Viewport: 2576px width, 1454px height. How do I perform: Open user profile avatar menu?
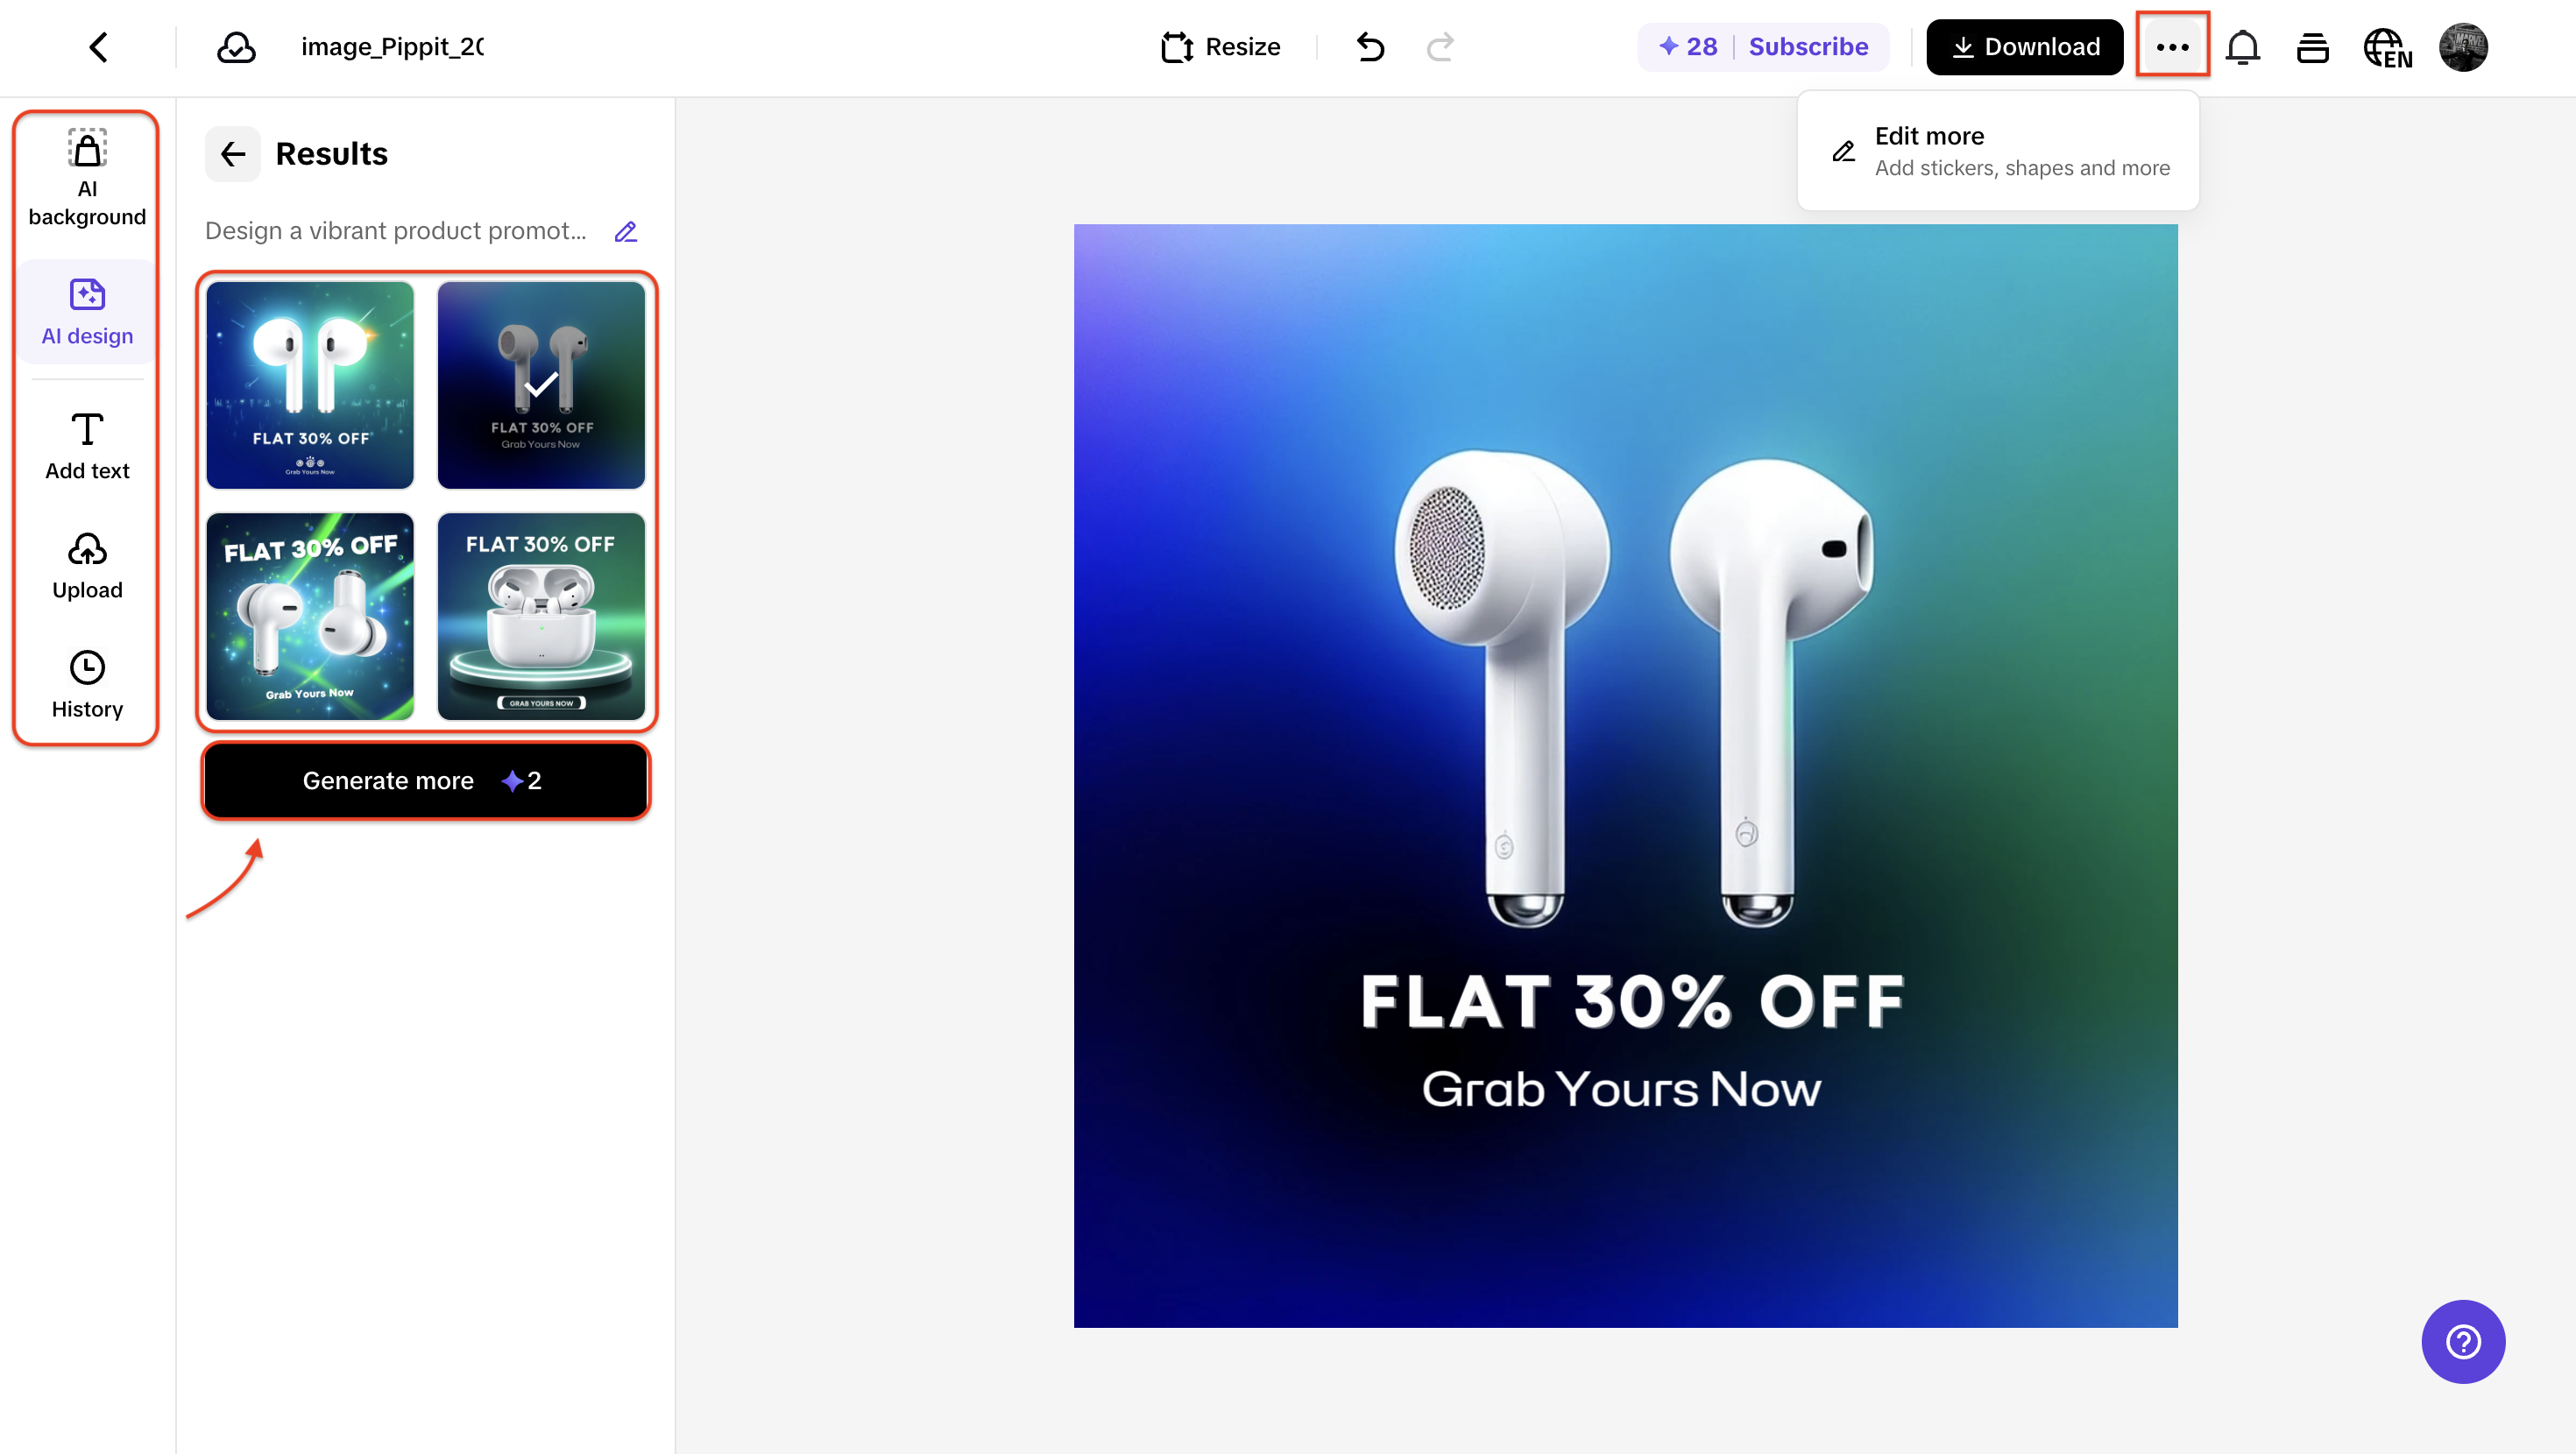click(2463, 47)
